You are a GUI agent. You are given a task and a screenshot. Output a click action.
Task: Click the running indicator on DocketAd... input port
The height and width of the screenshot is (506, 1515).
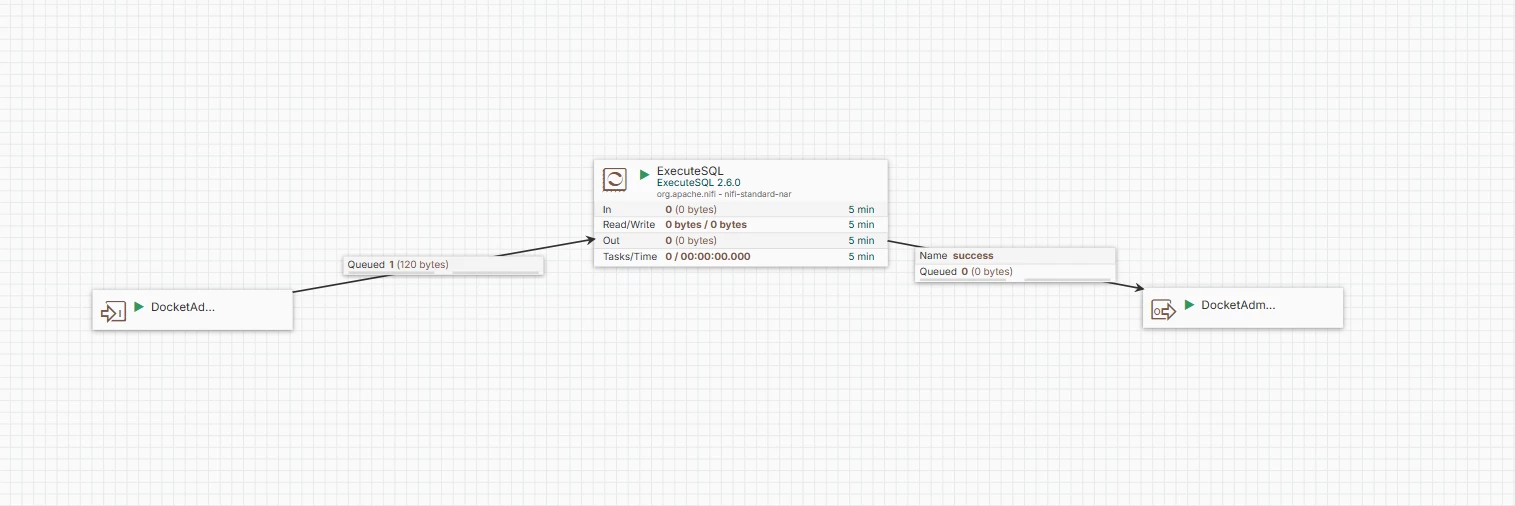[139, 307]
